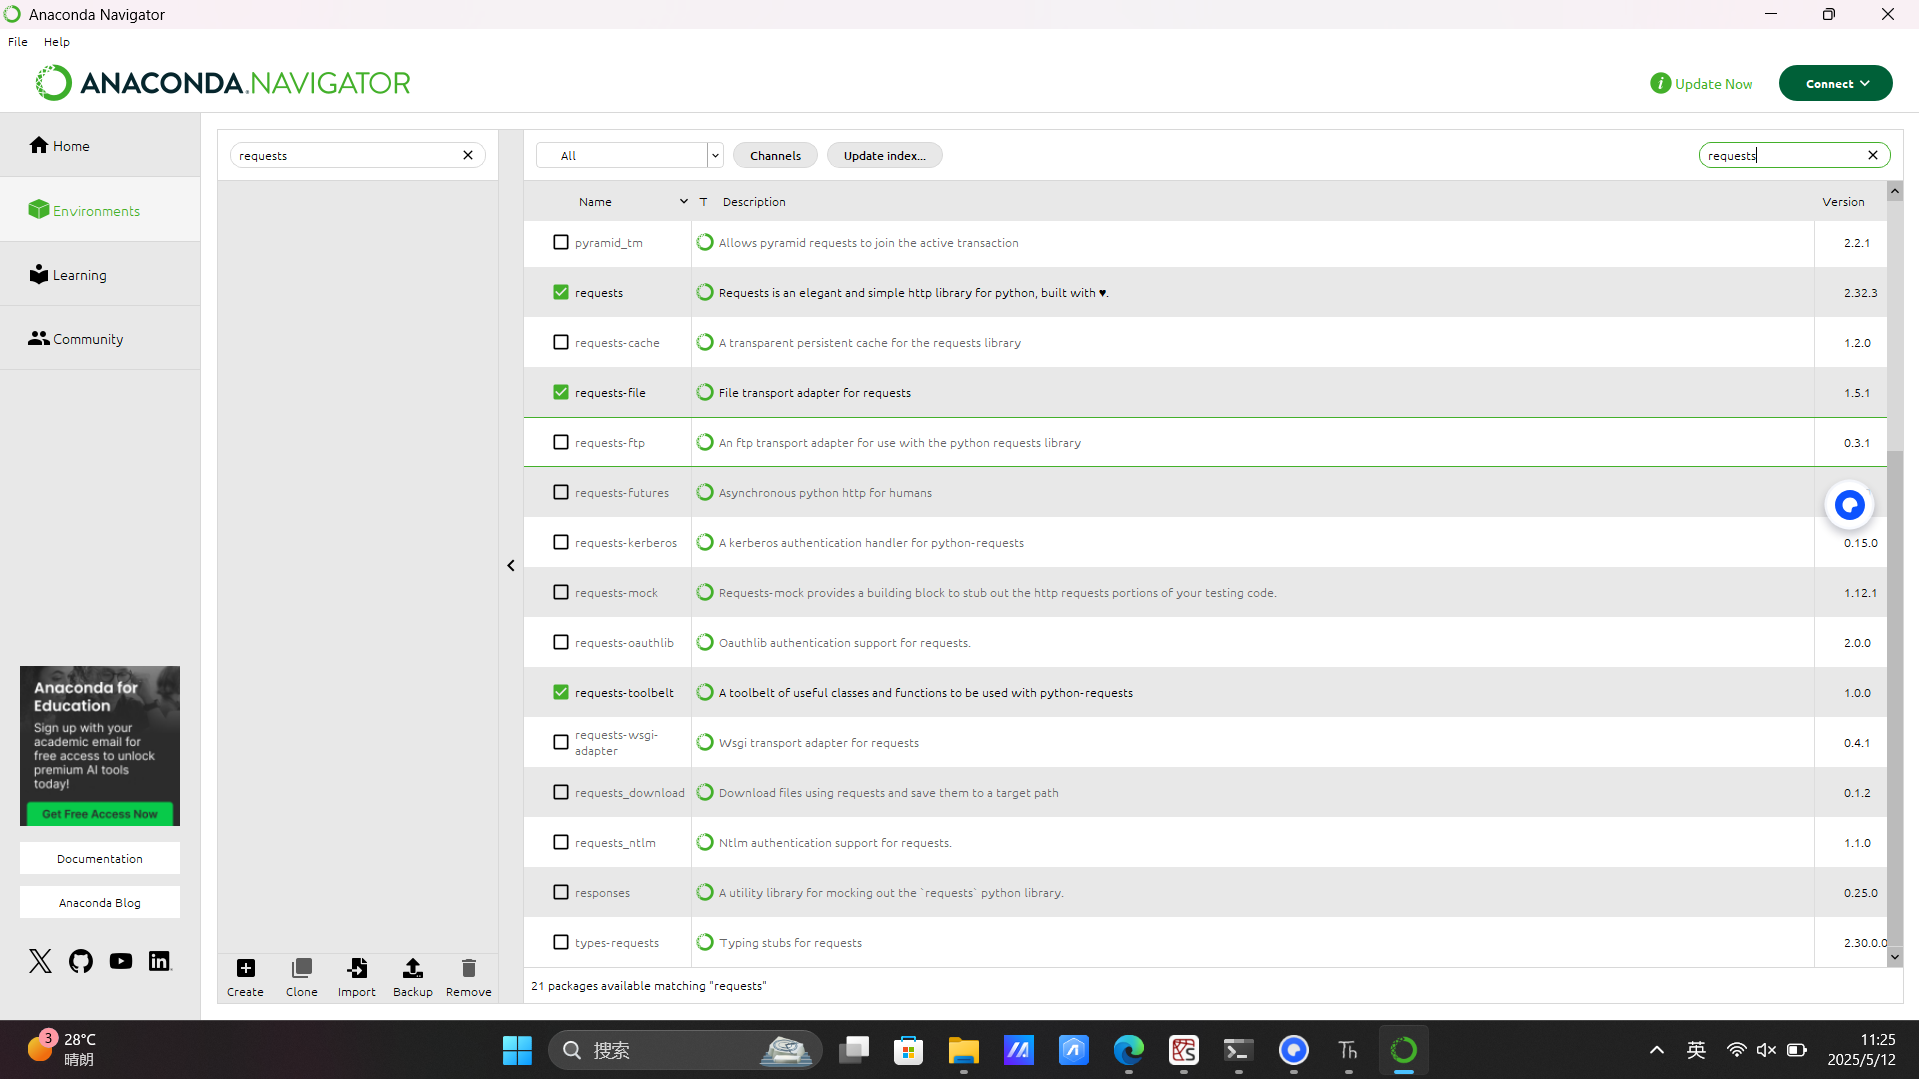Open the terminal app in the taskbar
Viewport: 1919px width, 1079px height.
(x=1238, y=1050)
